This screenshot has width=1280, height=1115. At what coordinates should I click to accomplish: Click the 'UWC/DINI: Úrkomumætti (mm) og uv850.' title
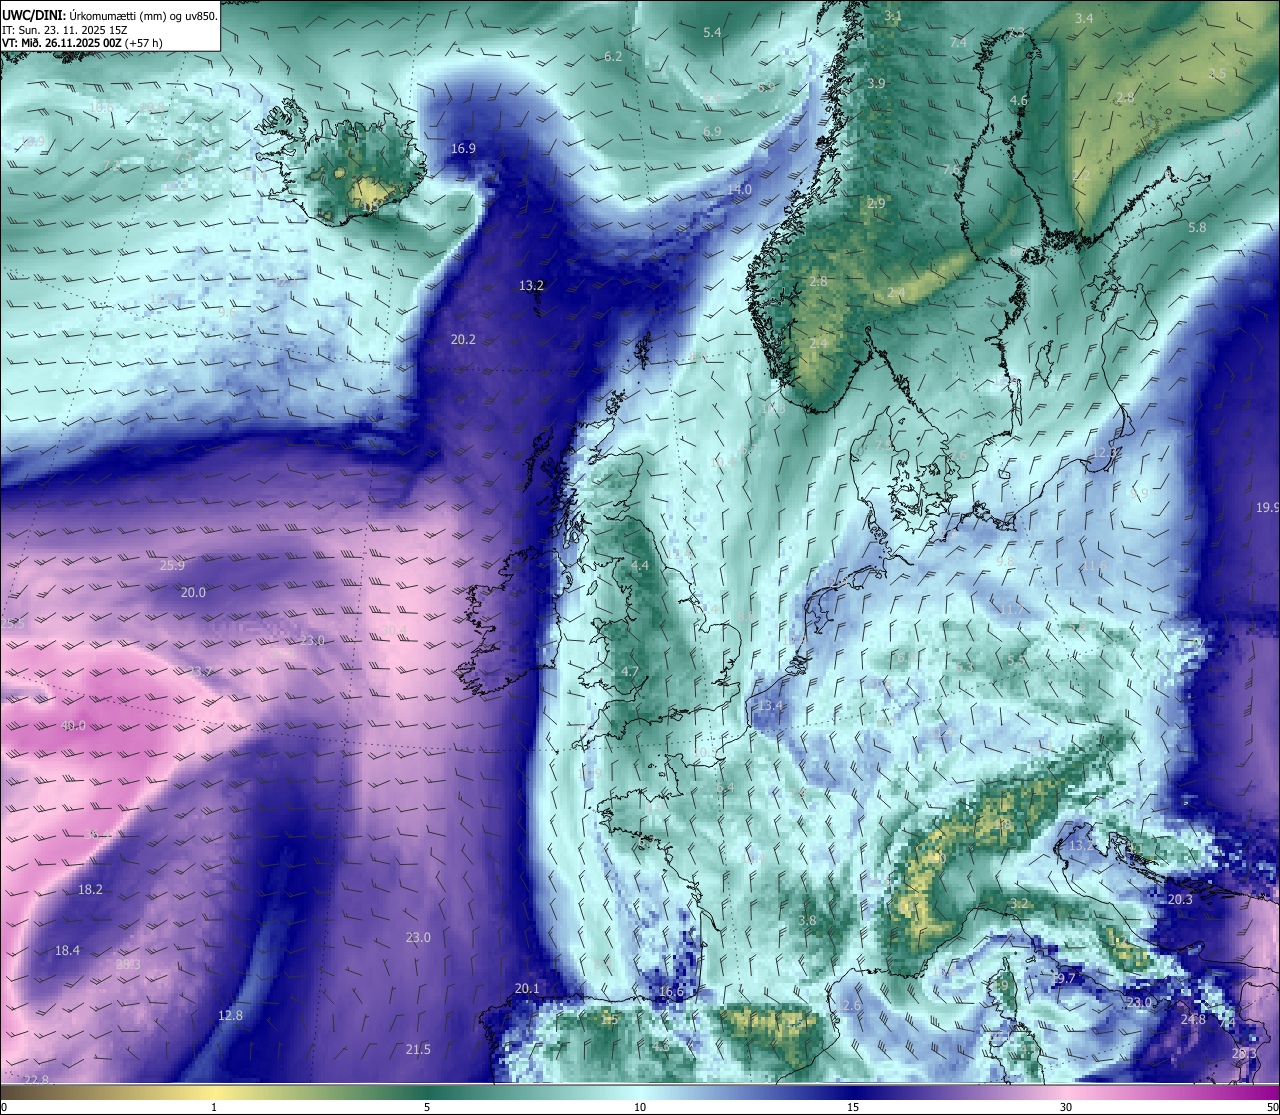tap(110, 15)
